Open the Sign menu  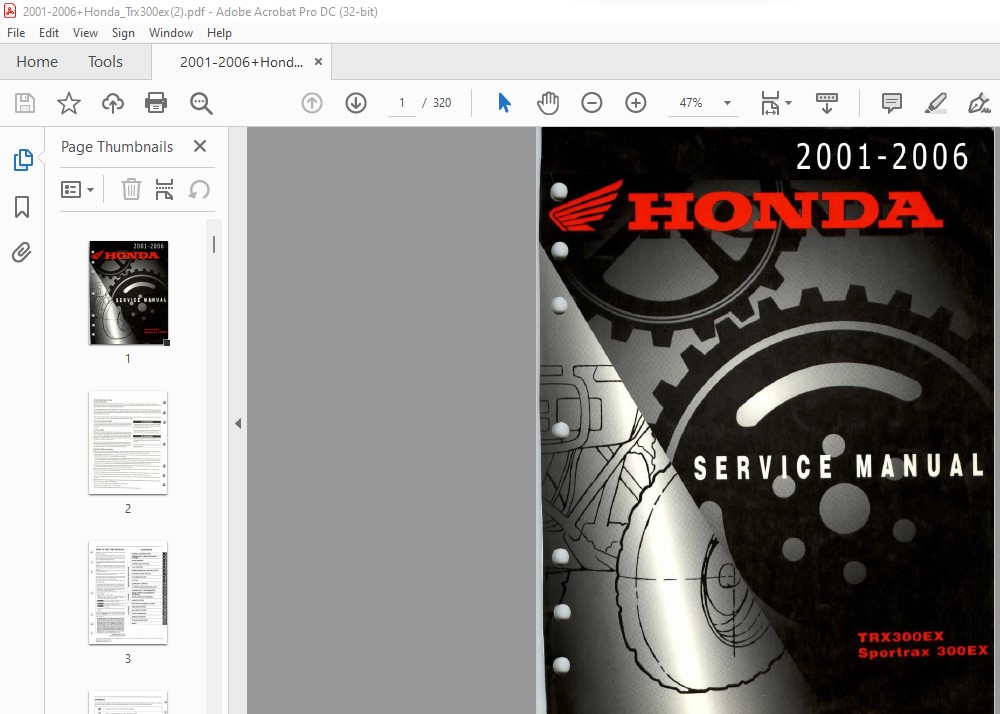point(123,33)
